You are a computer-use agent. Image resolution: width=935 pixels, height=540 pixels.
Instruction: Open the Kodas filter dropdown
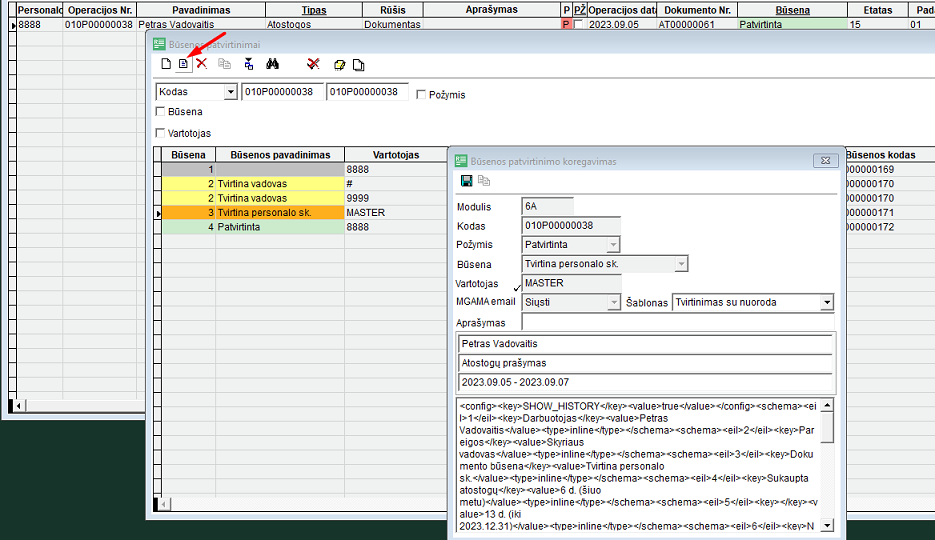pos(231,92)
